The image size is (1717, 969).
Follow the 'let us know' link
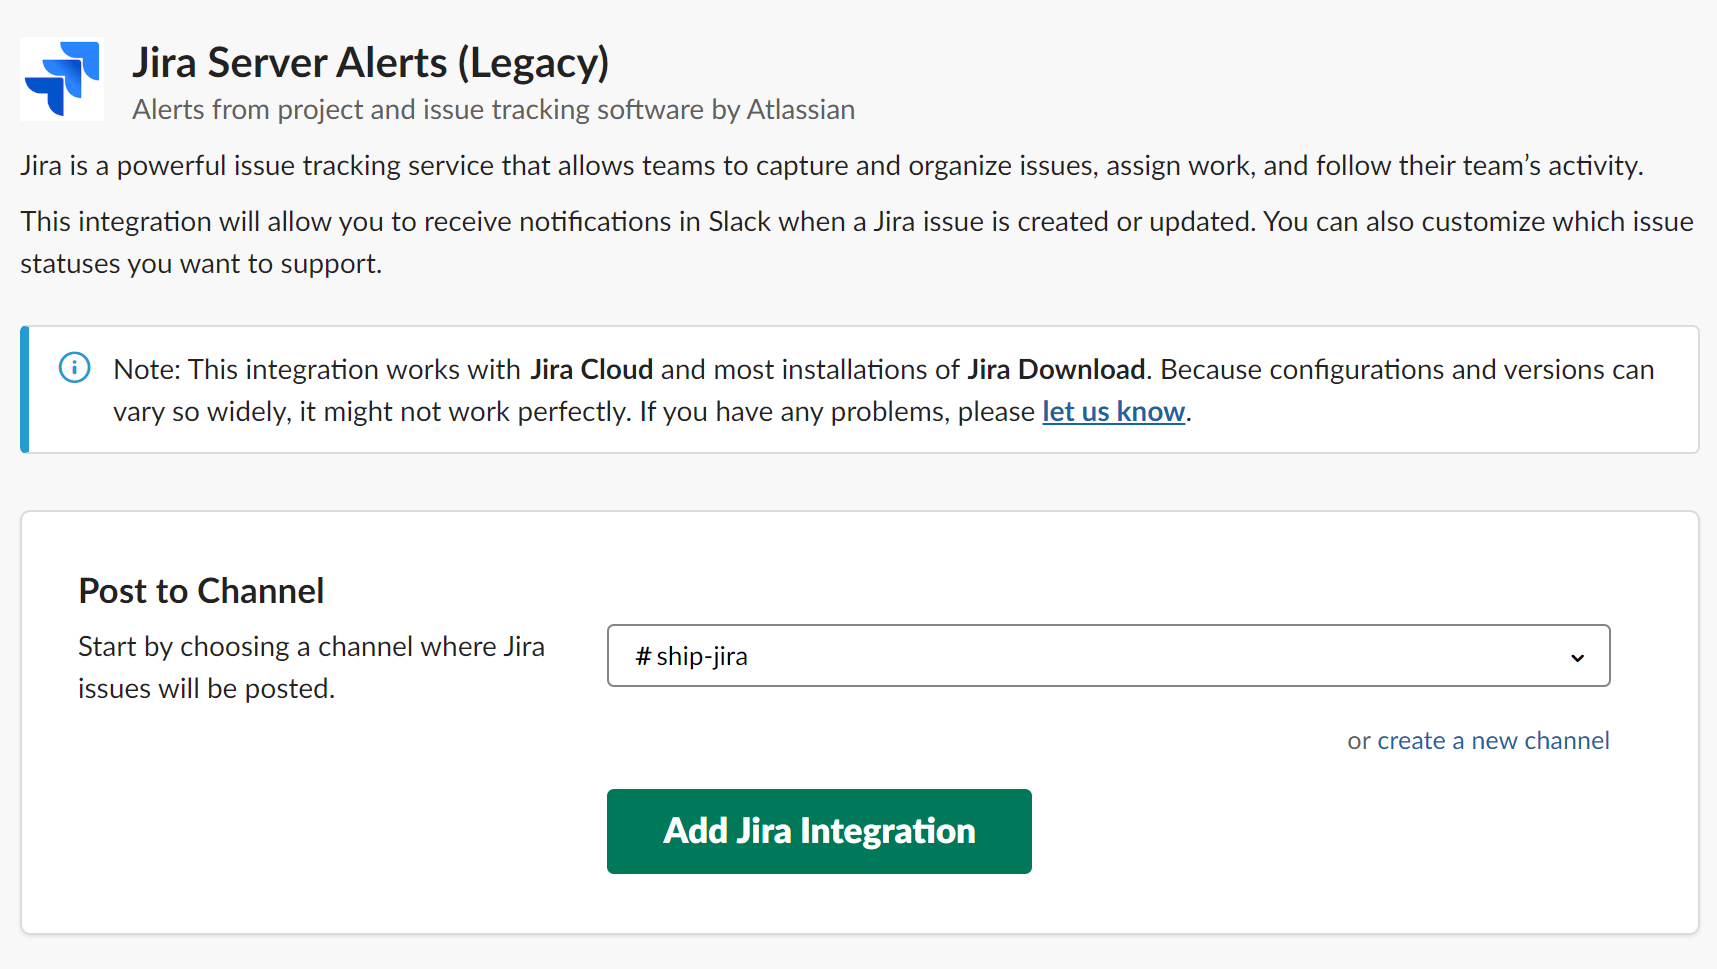click(x=1113, y=412)
